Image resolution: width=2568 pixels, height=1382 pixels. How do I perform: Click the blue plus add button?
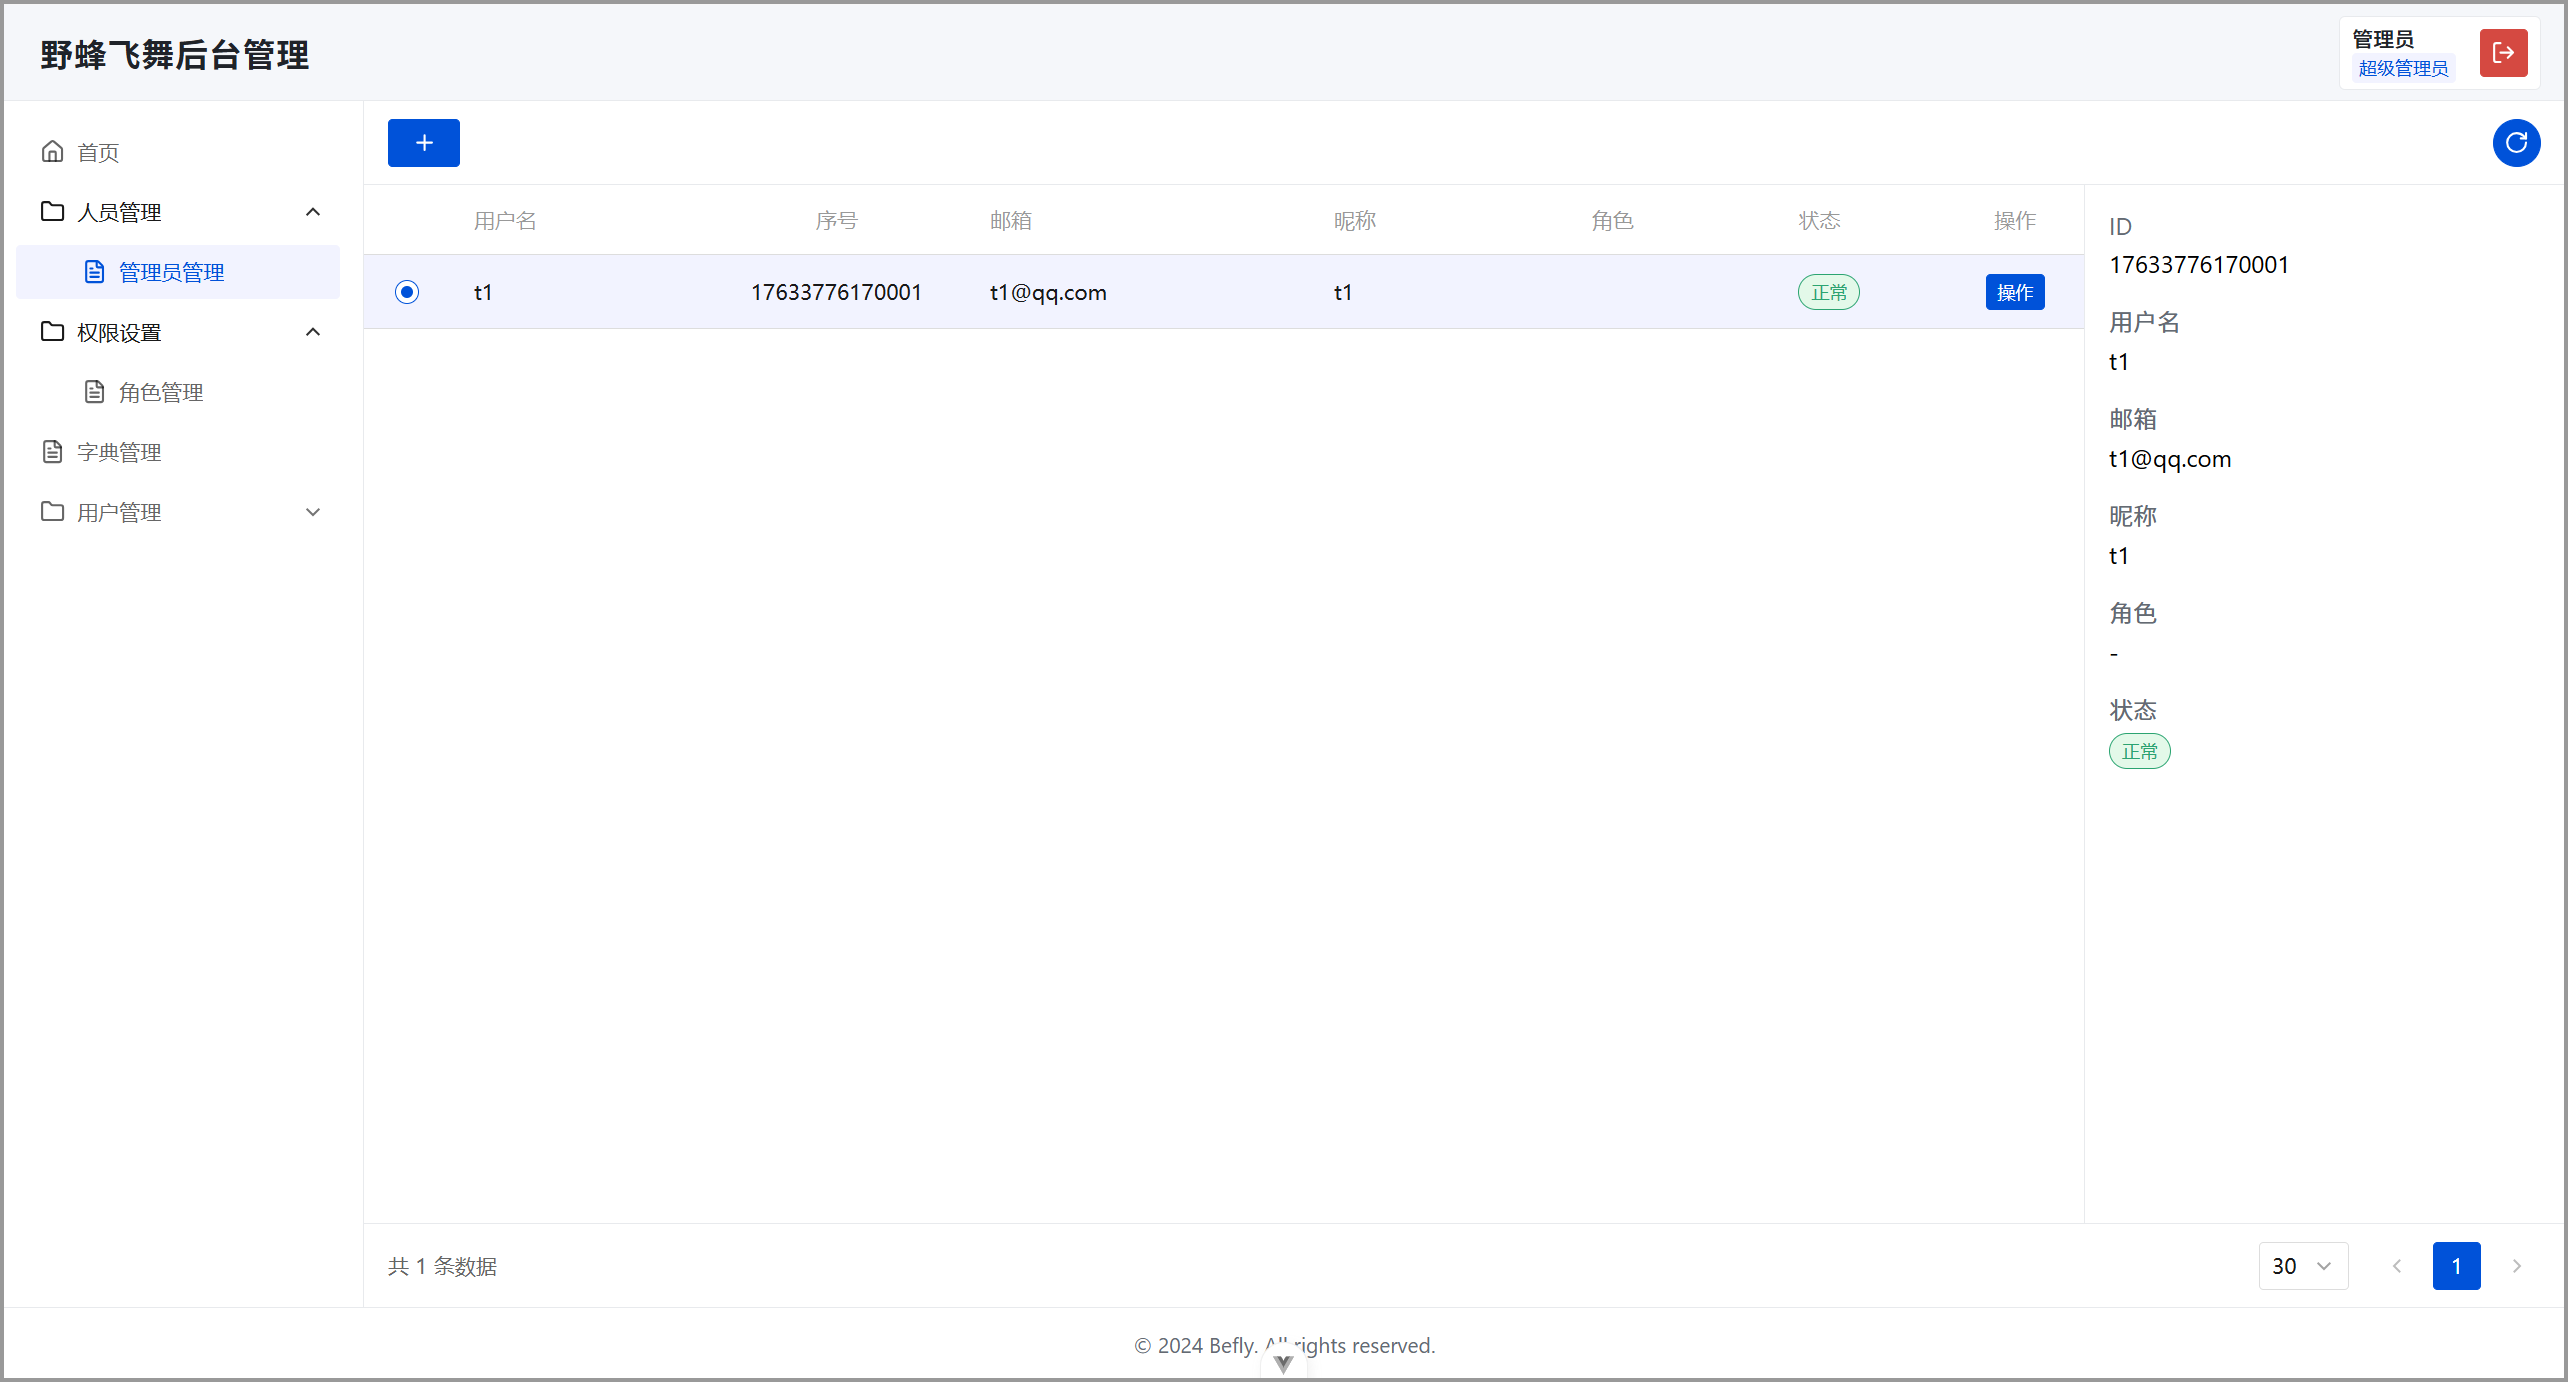[423, 143]
